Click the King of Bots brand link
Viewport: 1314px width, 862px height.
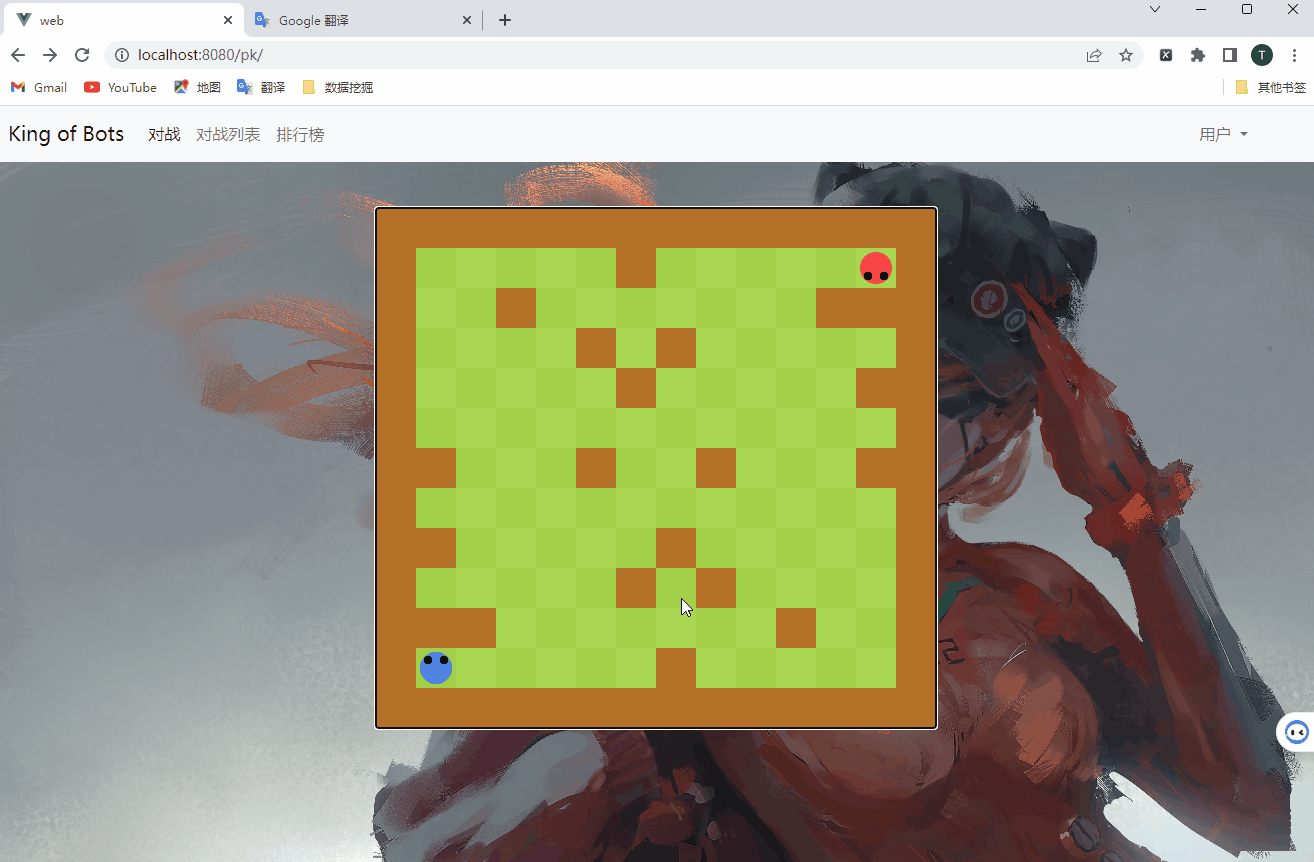[x=66, y=134]
